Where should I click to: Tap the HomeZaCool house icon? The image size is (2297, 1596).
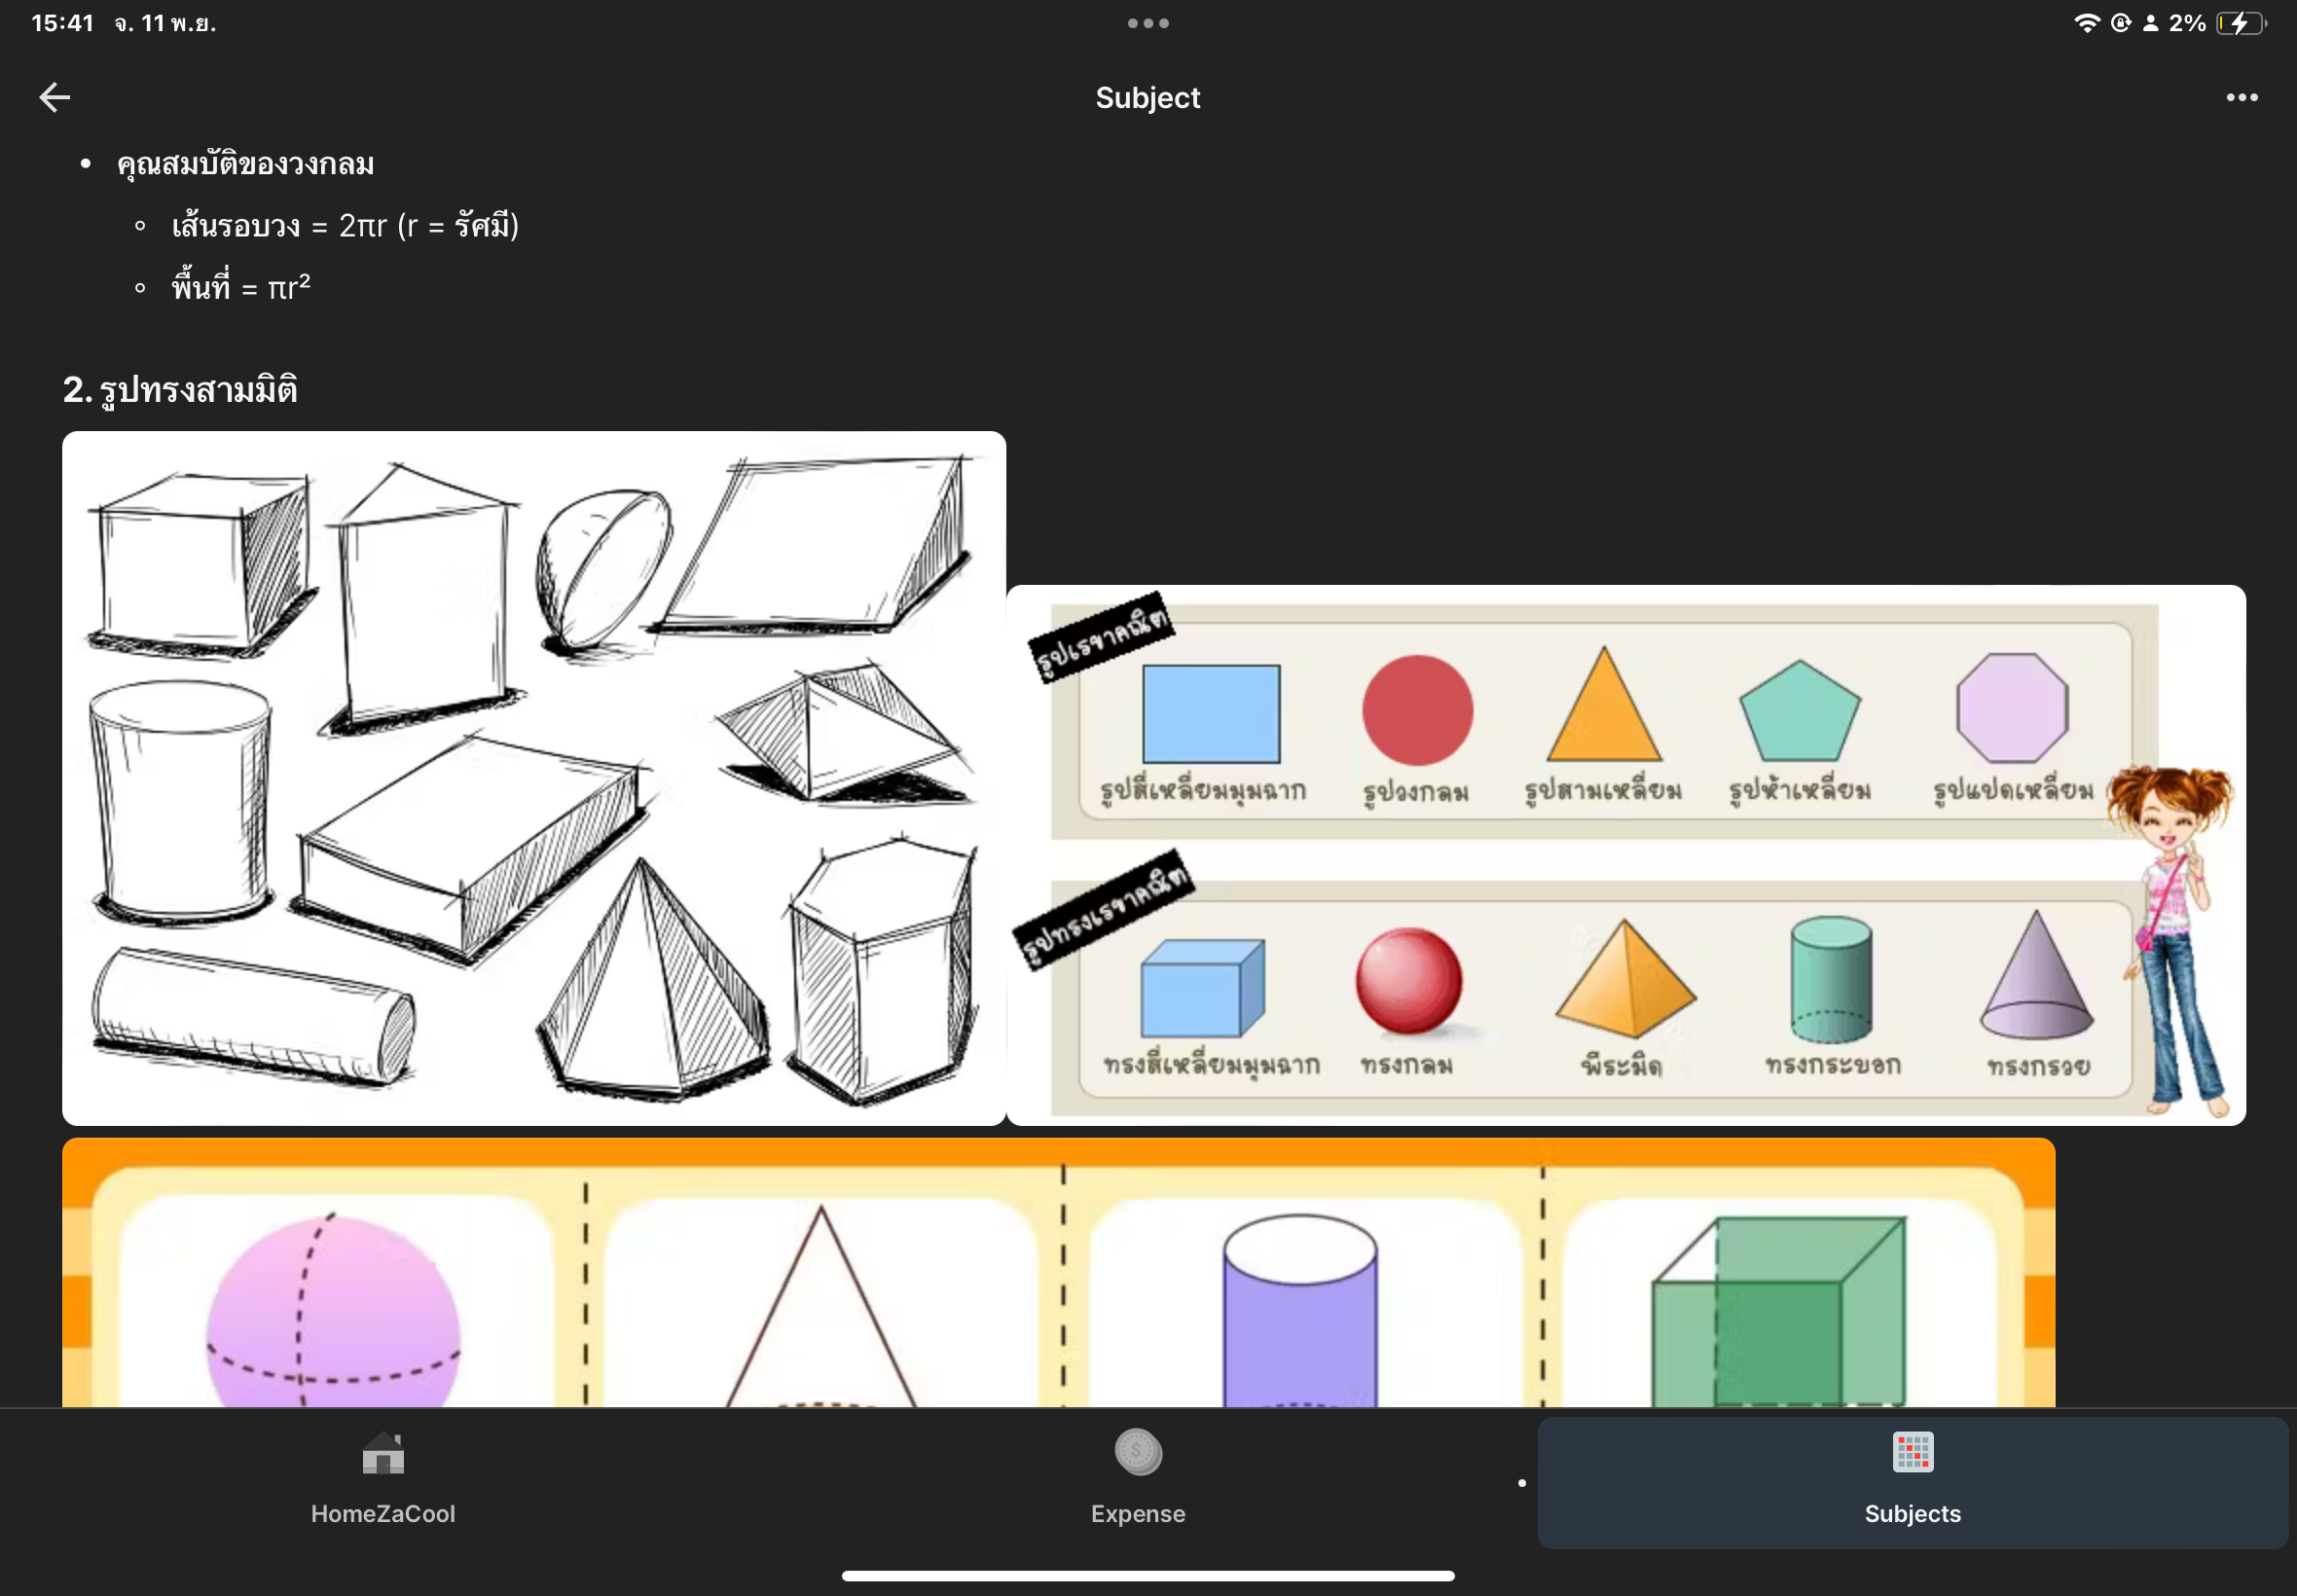tap(383, 1453)
